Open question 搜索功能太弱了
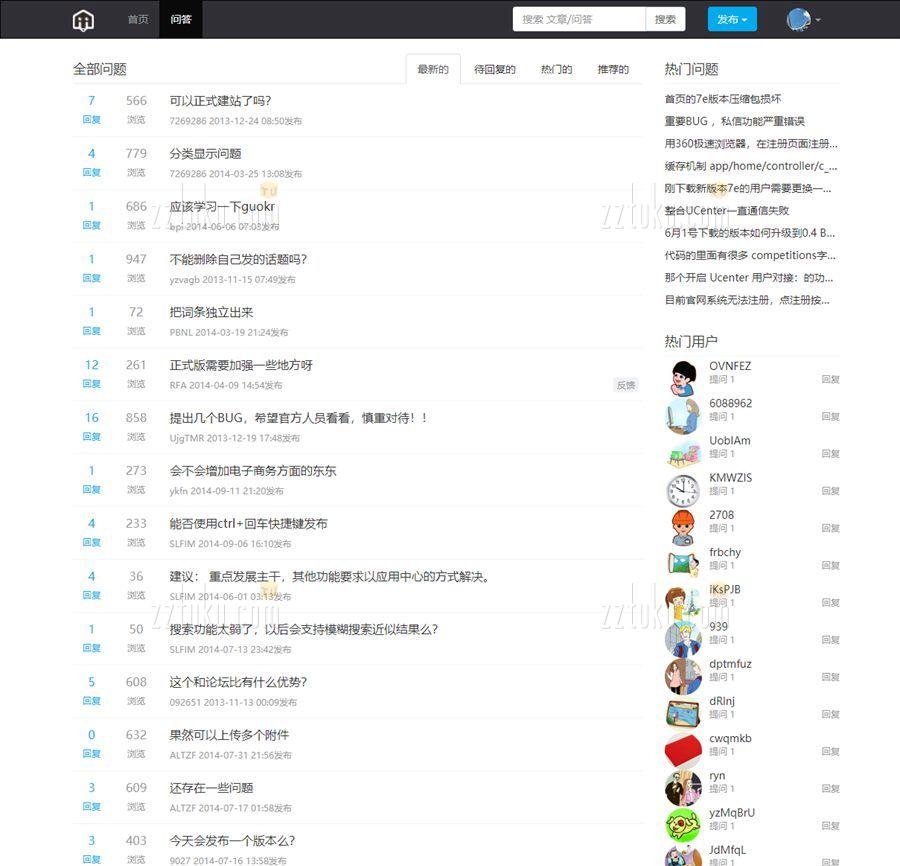 (304, 629)
